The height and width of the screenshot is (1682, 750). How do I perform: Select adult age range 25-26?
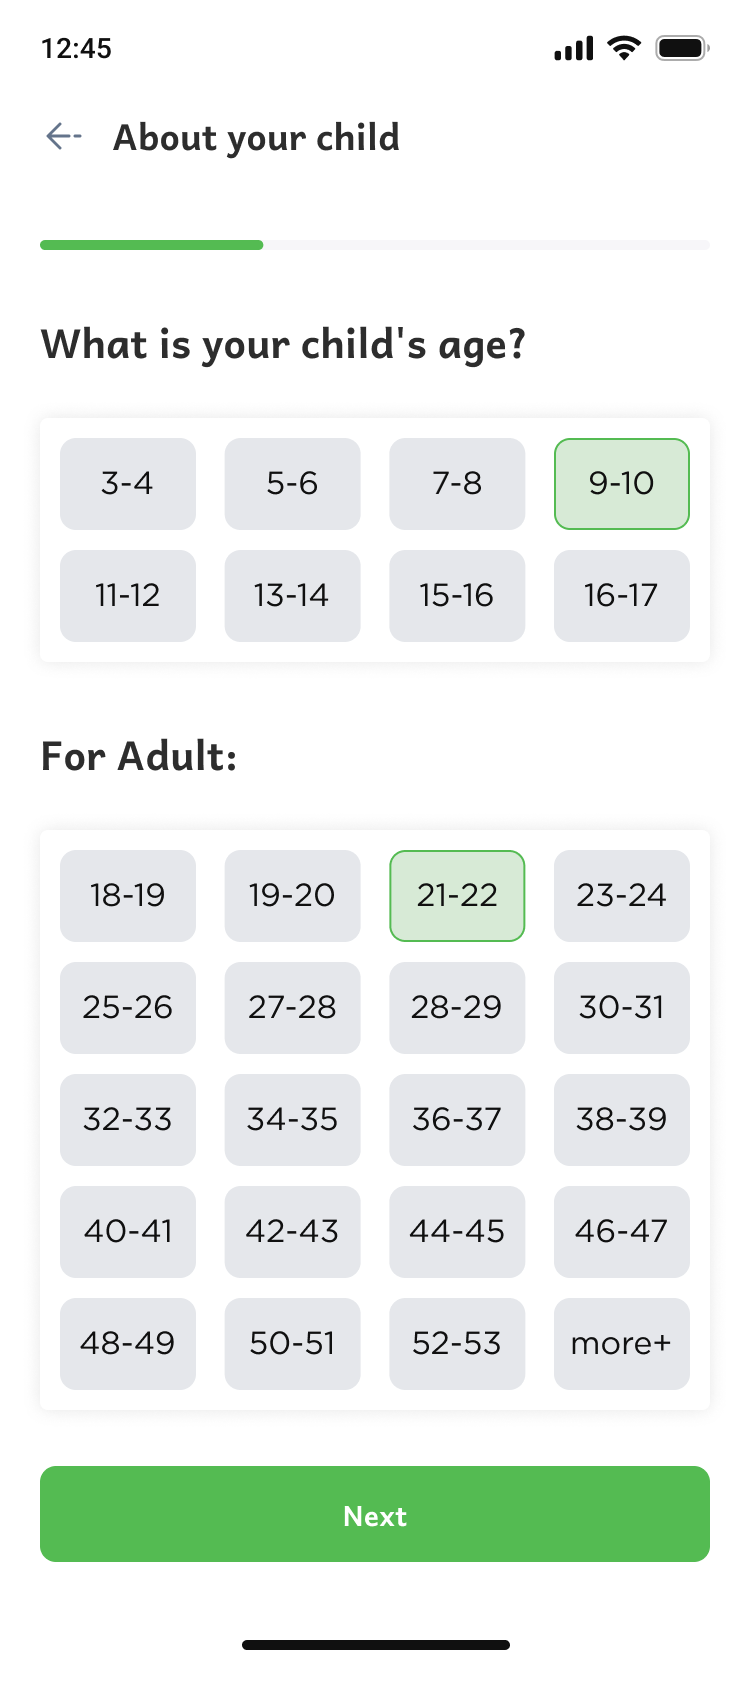128,1008
